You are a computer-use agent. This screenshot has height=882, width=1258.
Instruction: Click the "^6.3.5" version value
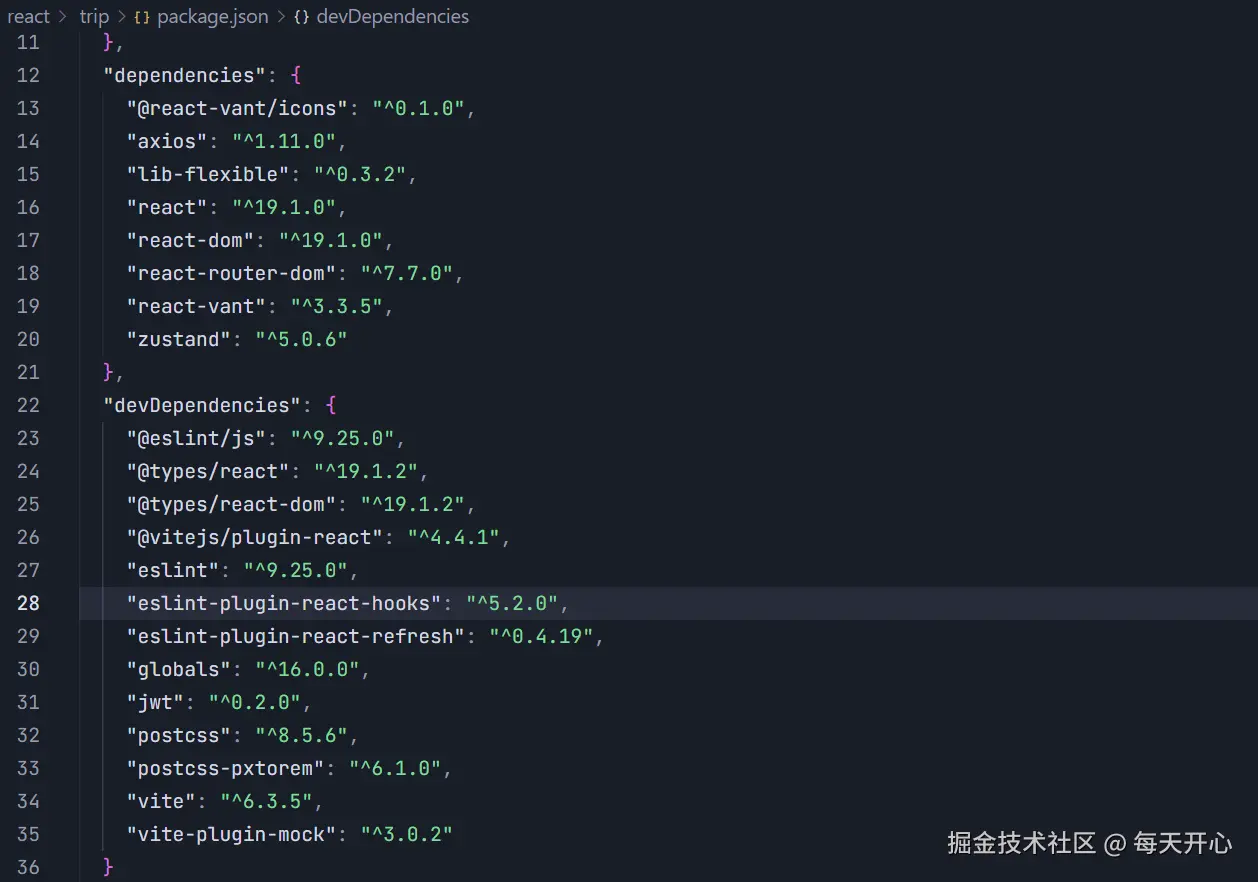pos(267,801)
